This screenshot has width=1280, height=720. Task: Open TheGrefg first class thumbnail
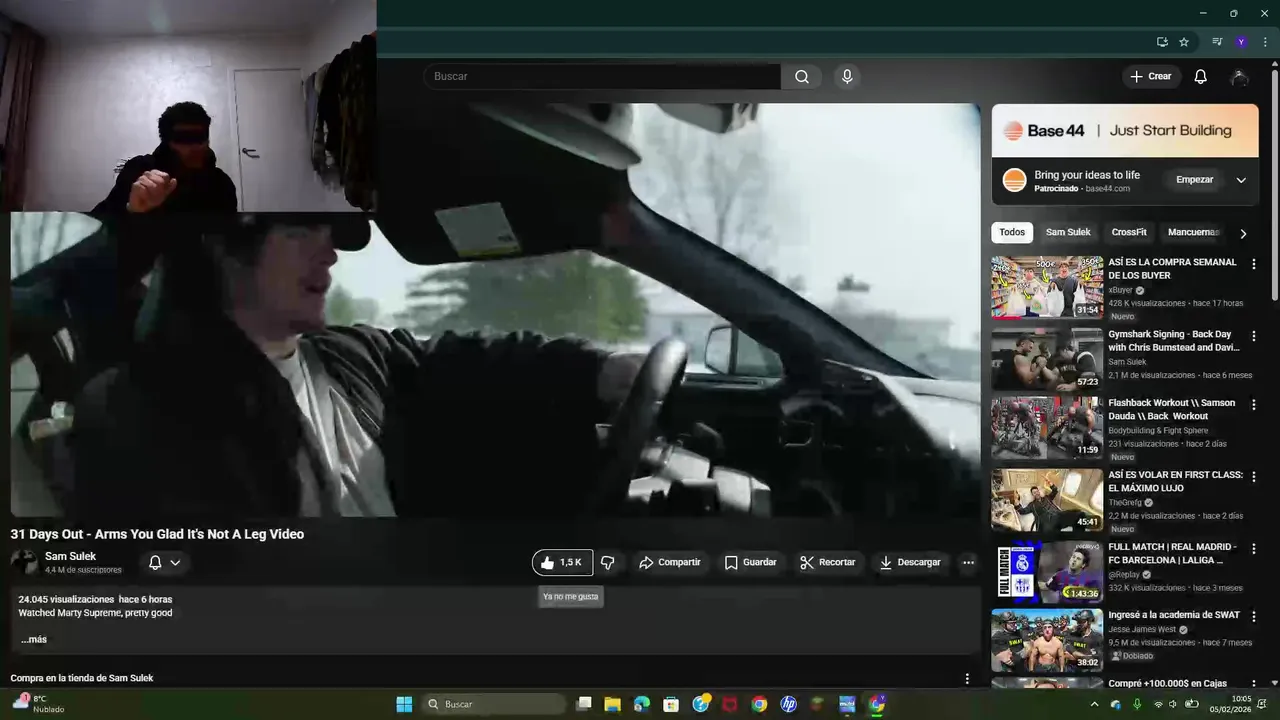tap(1047, 500)
